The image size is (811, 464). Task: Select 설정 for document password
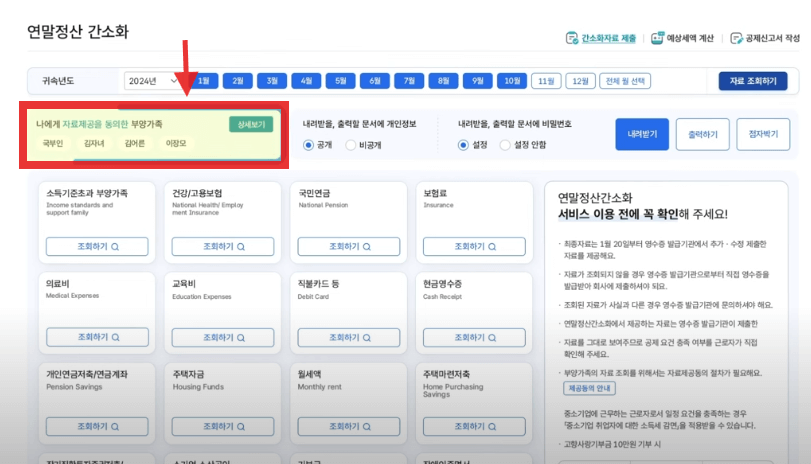[x=463, y=145]
